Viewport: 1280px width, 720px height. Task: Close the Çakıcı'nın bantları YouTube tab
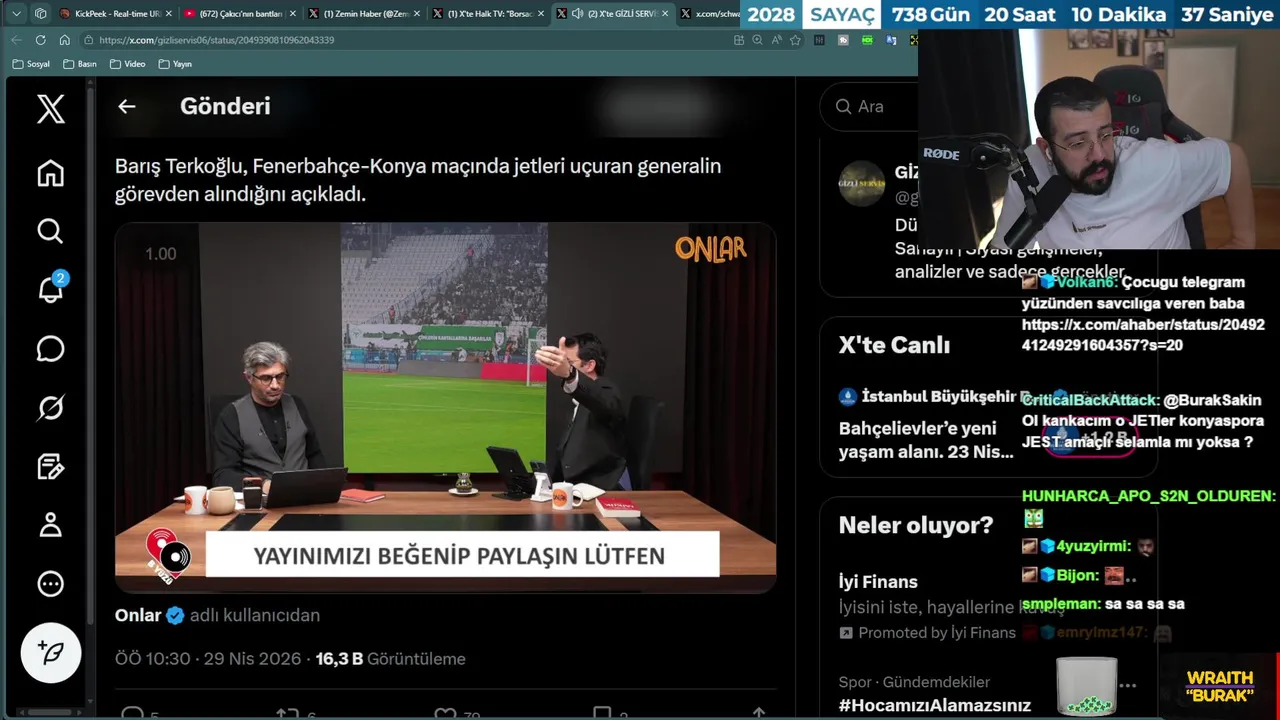292,14
